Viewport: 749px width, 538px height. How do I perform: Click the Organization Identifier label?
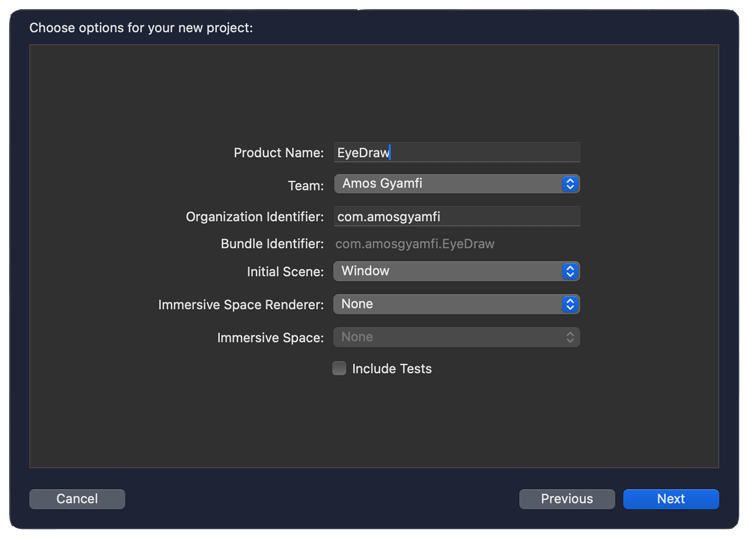coord(255,217)
